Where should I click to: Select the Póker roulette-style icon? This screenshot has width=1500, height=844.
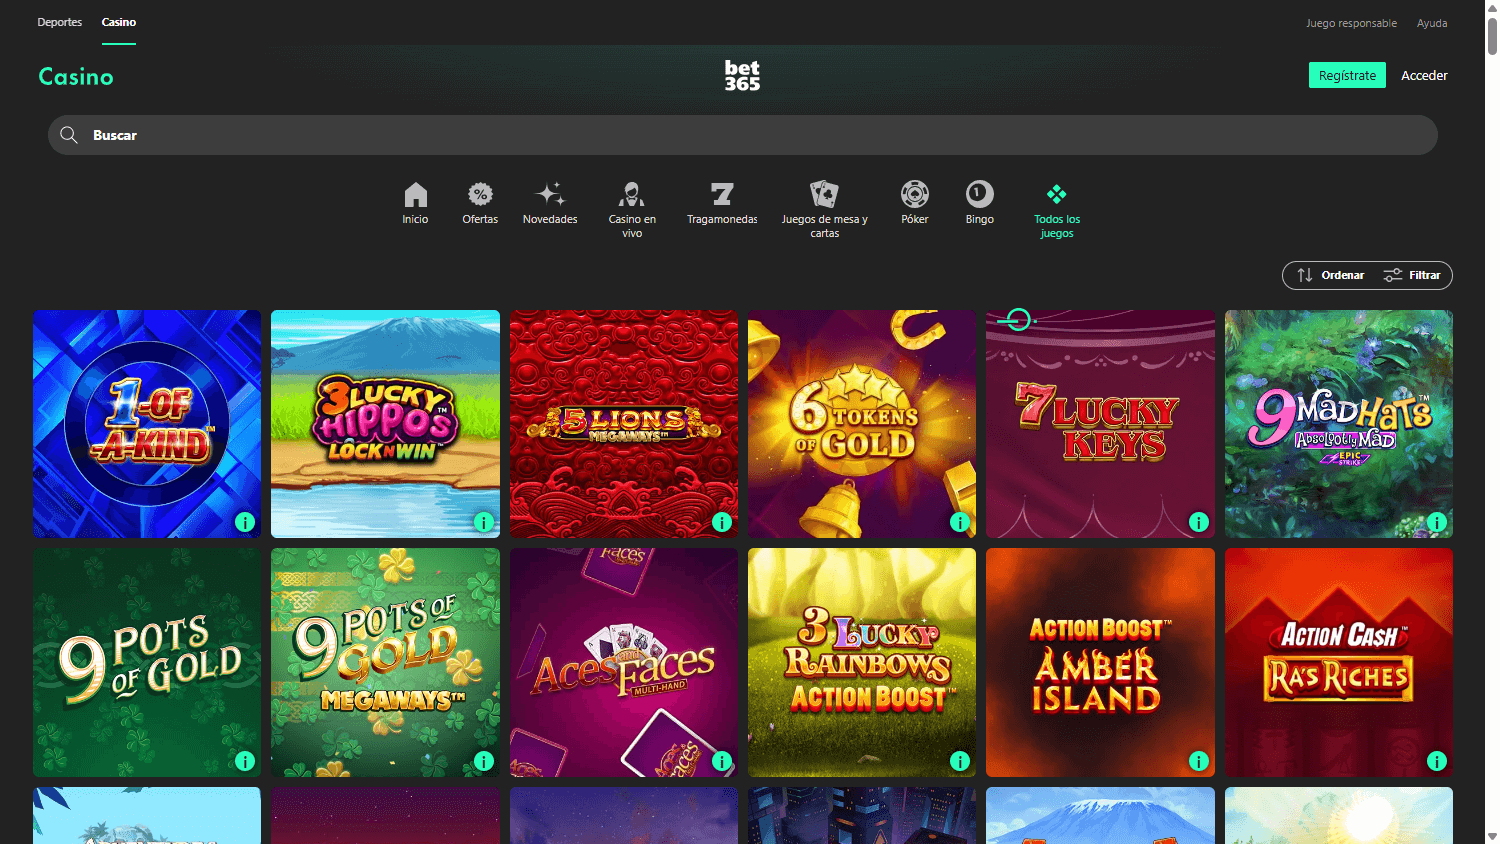click(914, 194)
